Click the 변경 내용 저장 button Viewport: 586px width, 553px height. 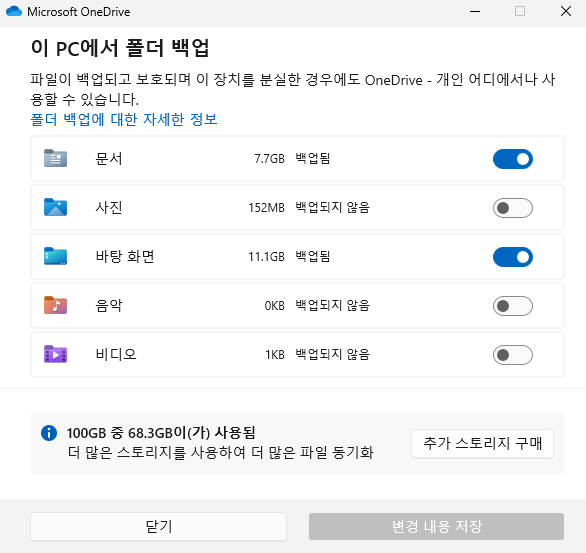tap(436, 526)
